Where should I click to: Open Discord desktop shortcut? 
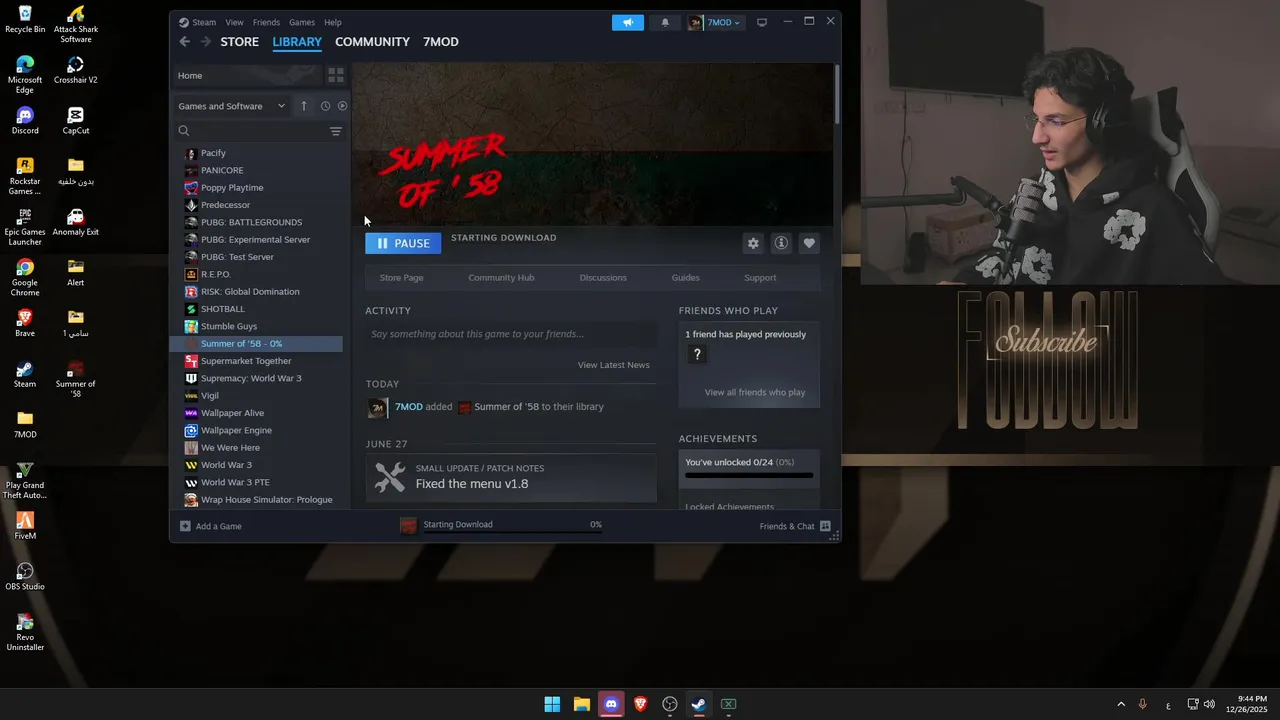click(x=25, y=120)
